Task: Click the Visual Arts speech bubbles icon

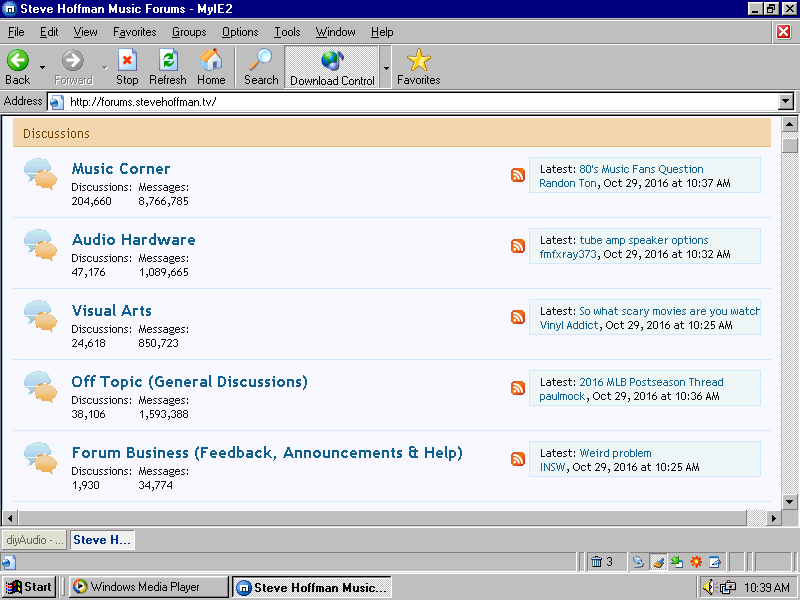Action: click(x=40, y=316)
